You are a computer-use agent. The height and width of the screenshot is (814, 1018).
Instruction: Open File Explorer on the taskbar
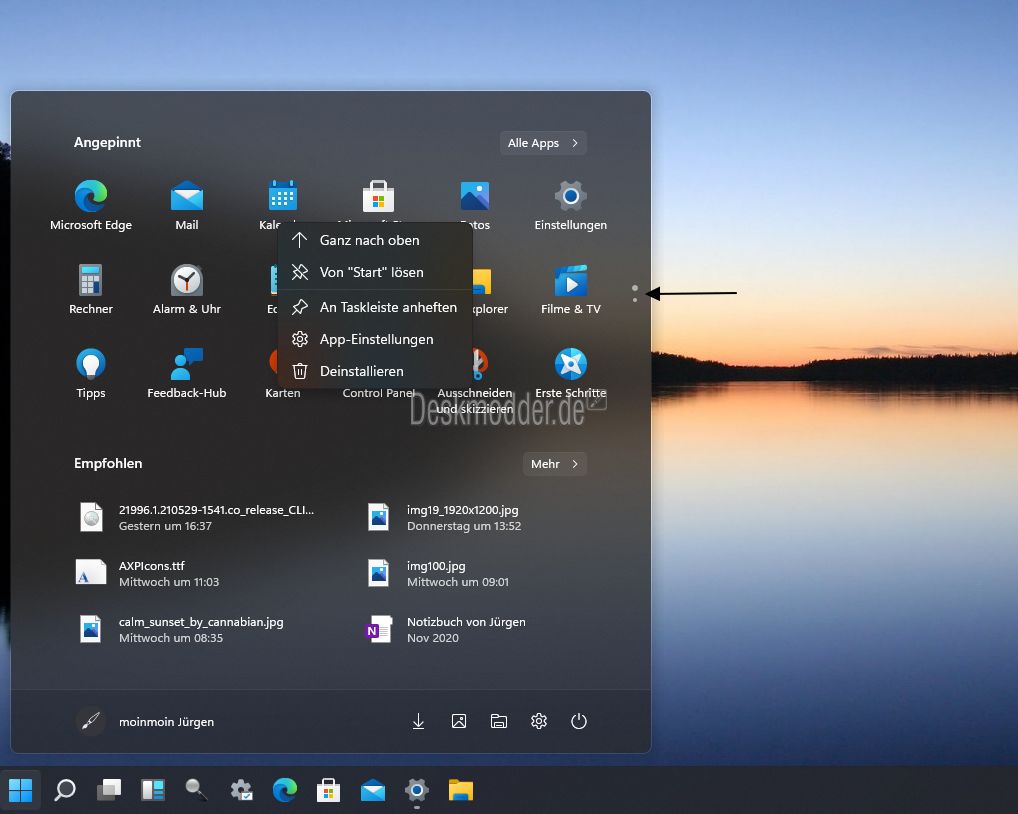460,790
